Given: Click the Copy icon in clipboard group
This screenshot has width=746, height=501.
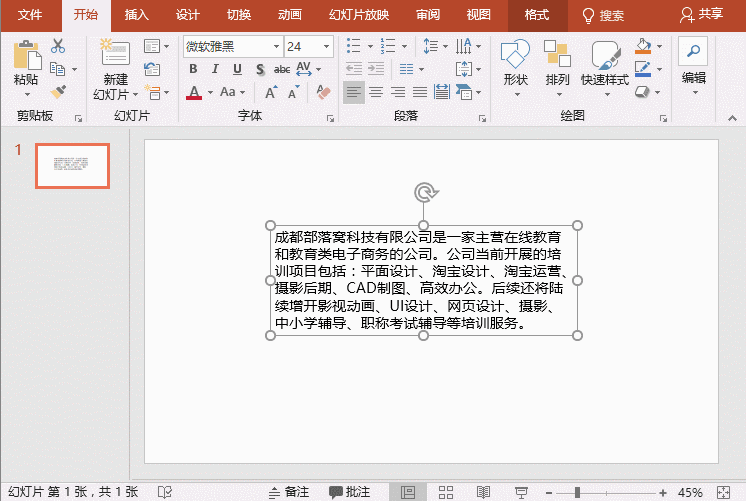Looking at the screenshot, I should click(58, 69).
